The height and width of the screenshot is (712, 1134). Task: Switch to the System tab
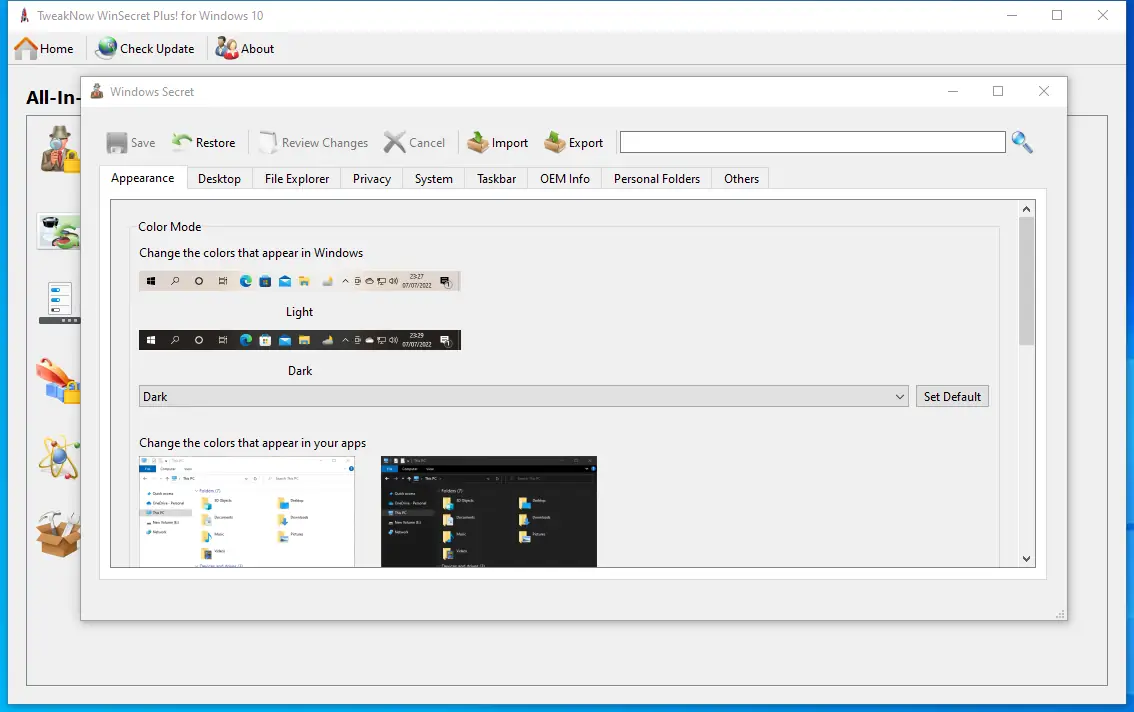433,179
